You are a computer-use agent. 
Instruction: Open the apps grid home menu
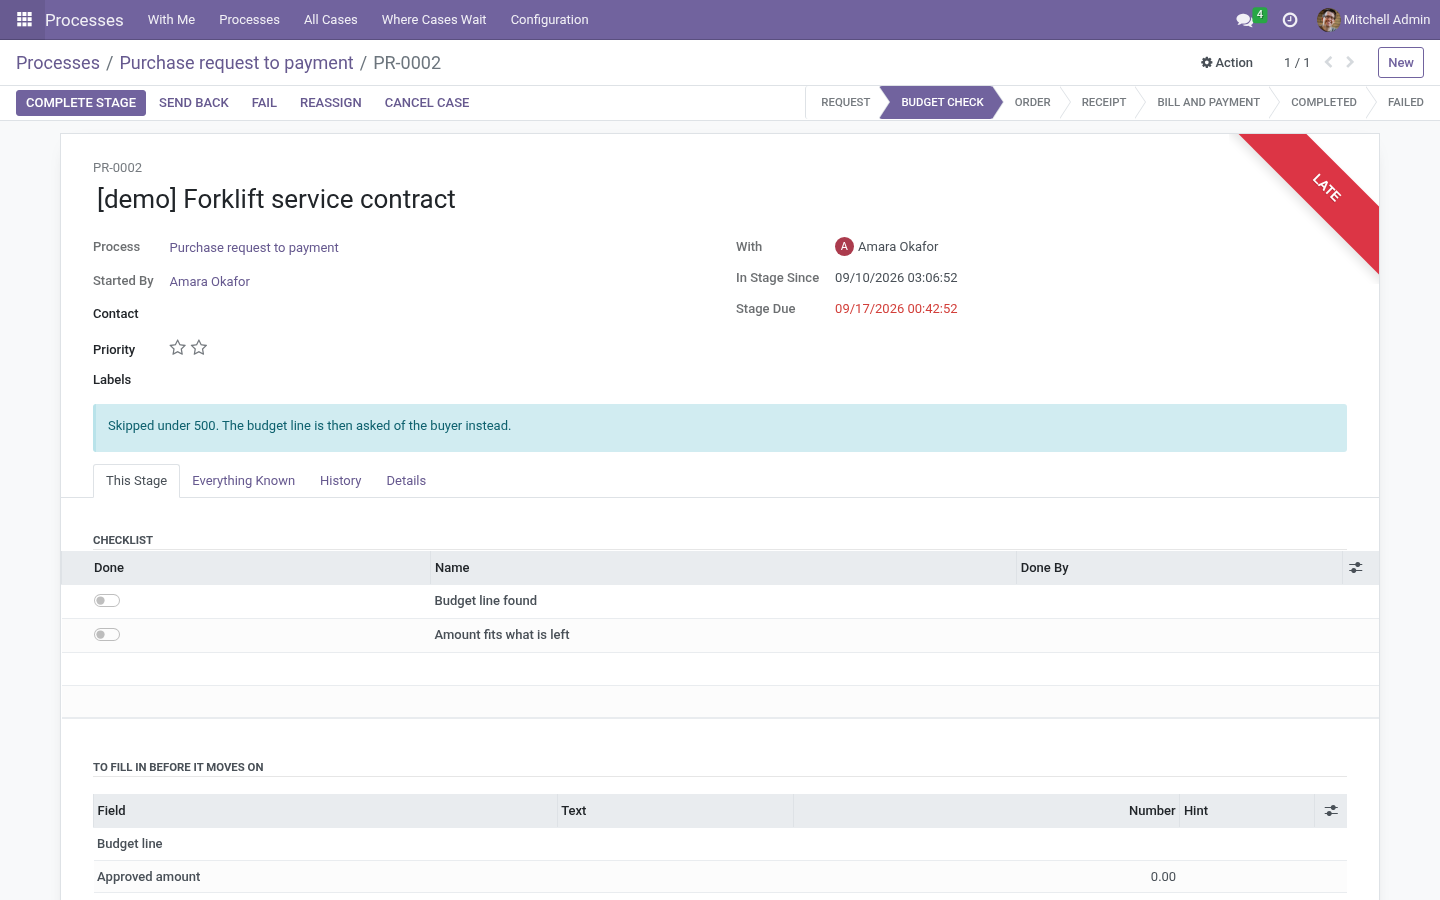[24, 19]
